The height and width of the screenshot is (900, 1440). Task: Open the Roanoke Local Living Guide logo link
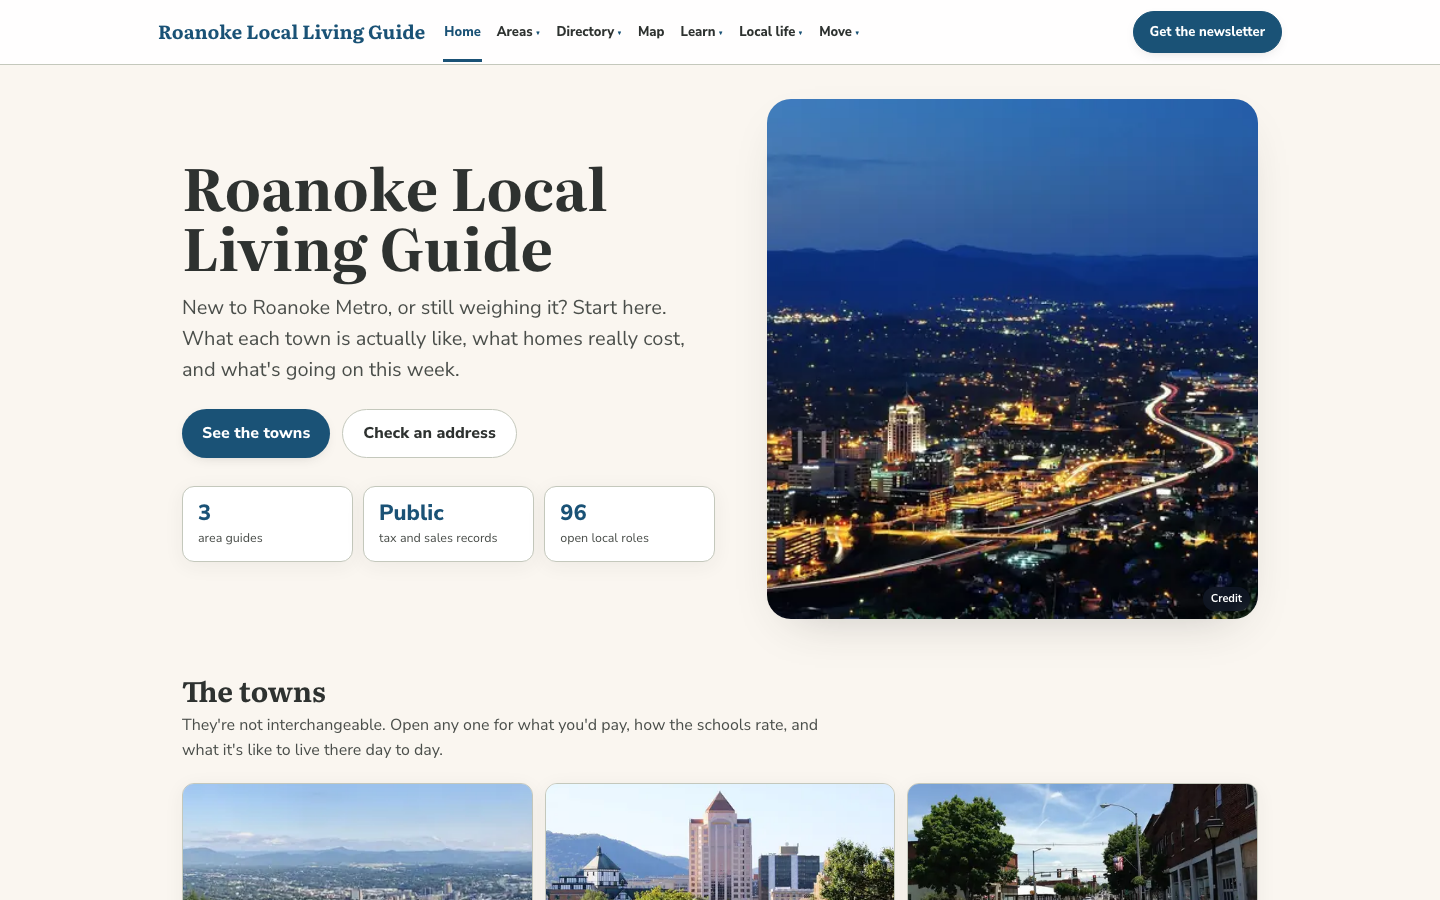pyautogui.click(x=291, y=32)
